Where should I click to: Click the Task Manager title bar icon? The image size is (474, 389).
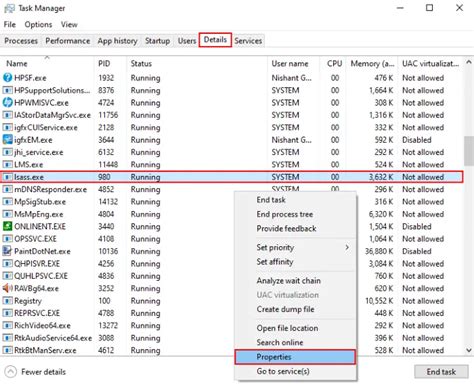[x=9, y=8]
